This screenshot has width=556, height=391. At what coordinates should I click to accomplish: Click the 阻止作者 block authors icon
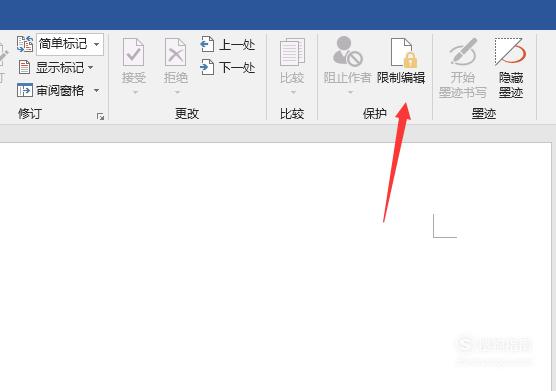coord(348,52)
